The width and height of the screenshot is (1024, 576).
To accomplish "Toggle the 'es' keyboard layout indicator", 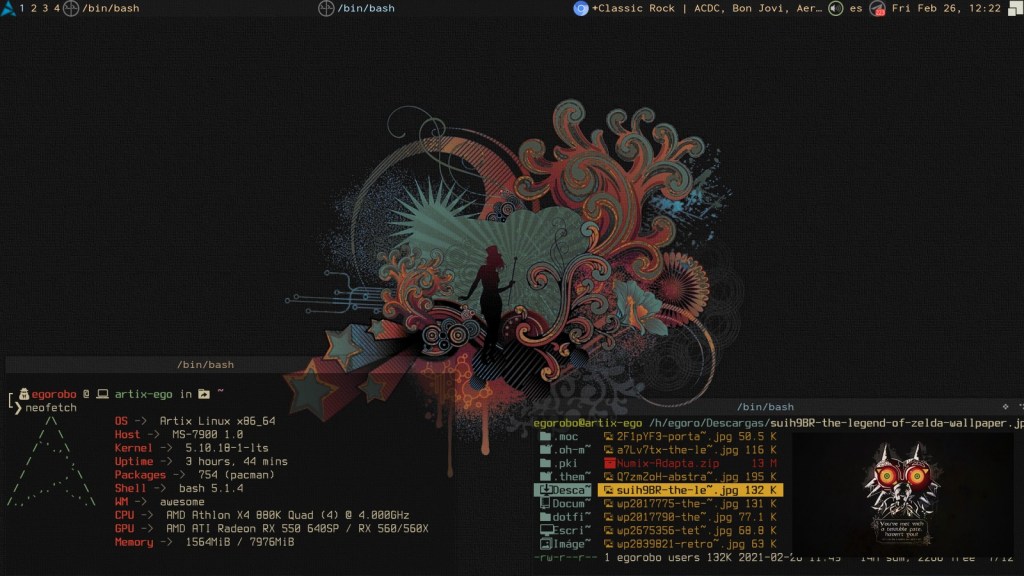I will point(856,8).
